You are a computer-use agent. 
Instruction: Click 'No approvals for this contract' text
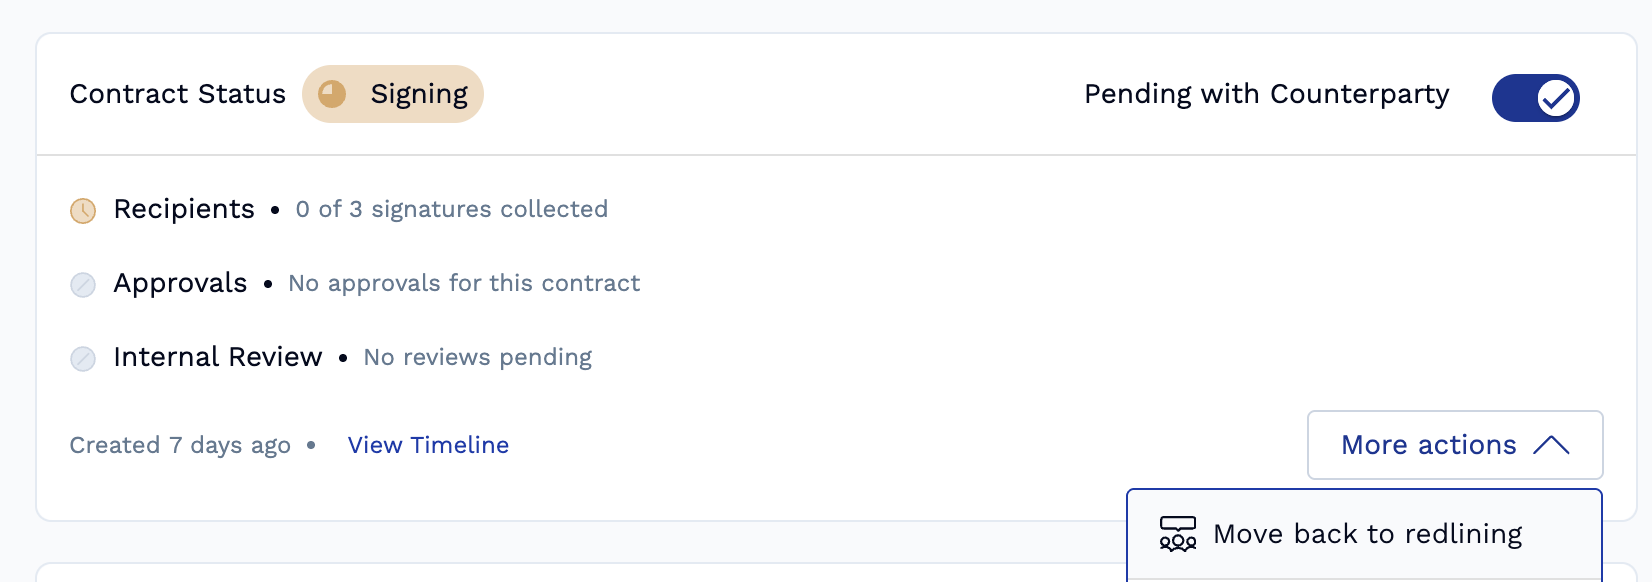464,283
